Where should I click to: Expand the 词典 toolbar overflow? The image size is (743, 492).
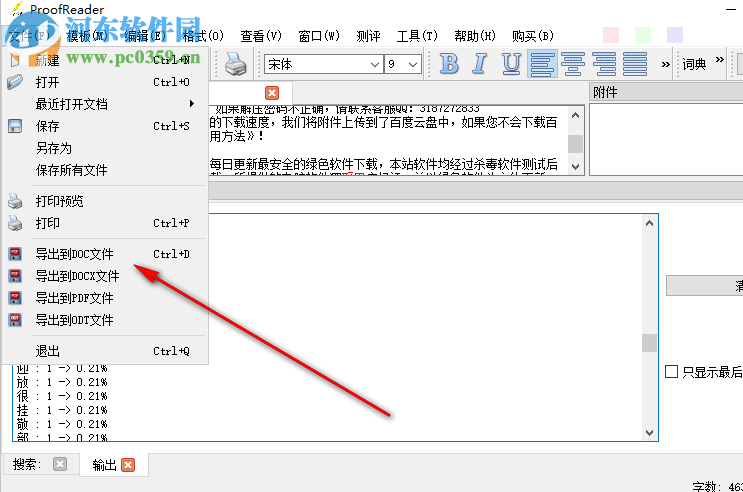pyautogui.click(x=720, y=59)
